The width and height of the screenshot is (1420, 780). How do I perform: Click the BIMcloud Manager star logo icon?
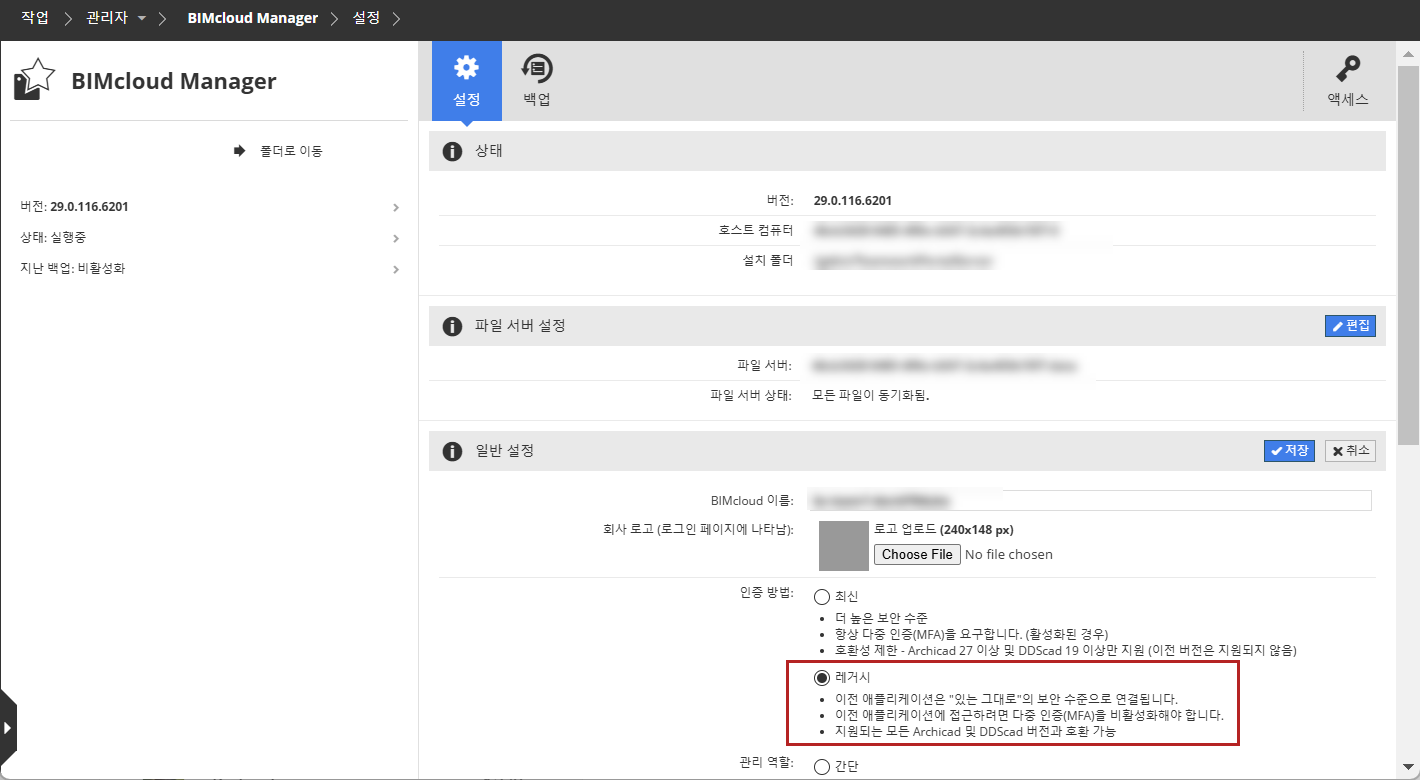point(34,79)
